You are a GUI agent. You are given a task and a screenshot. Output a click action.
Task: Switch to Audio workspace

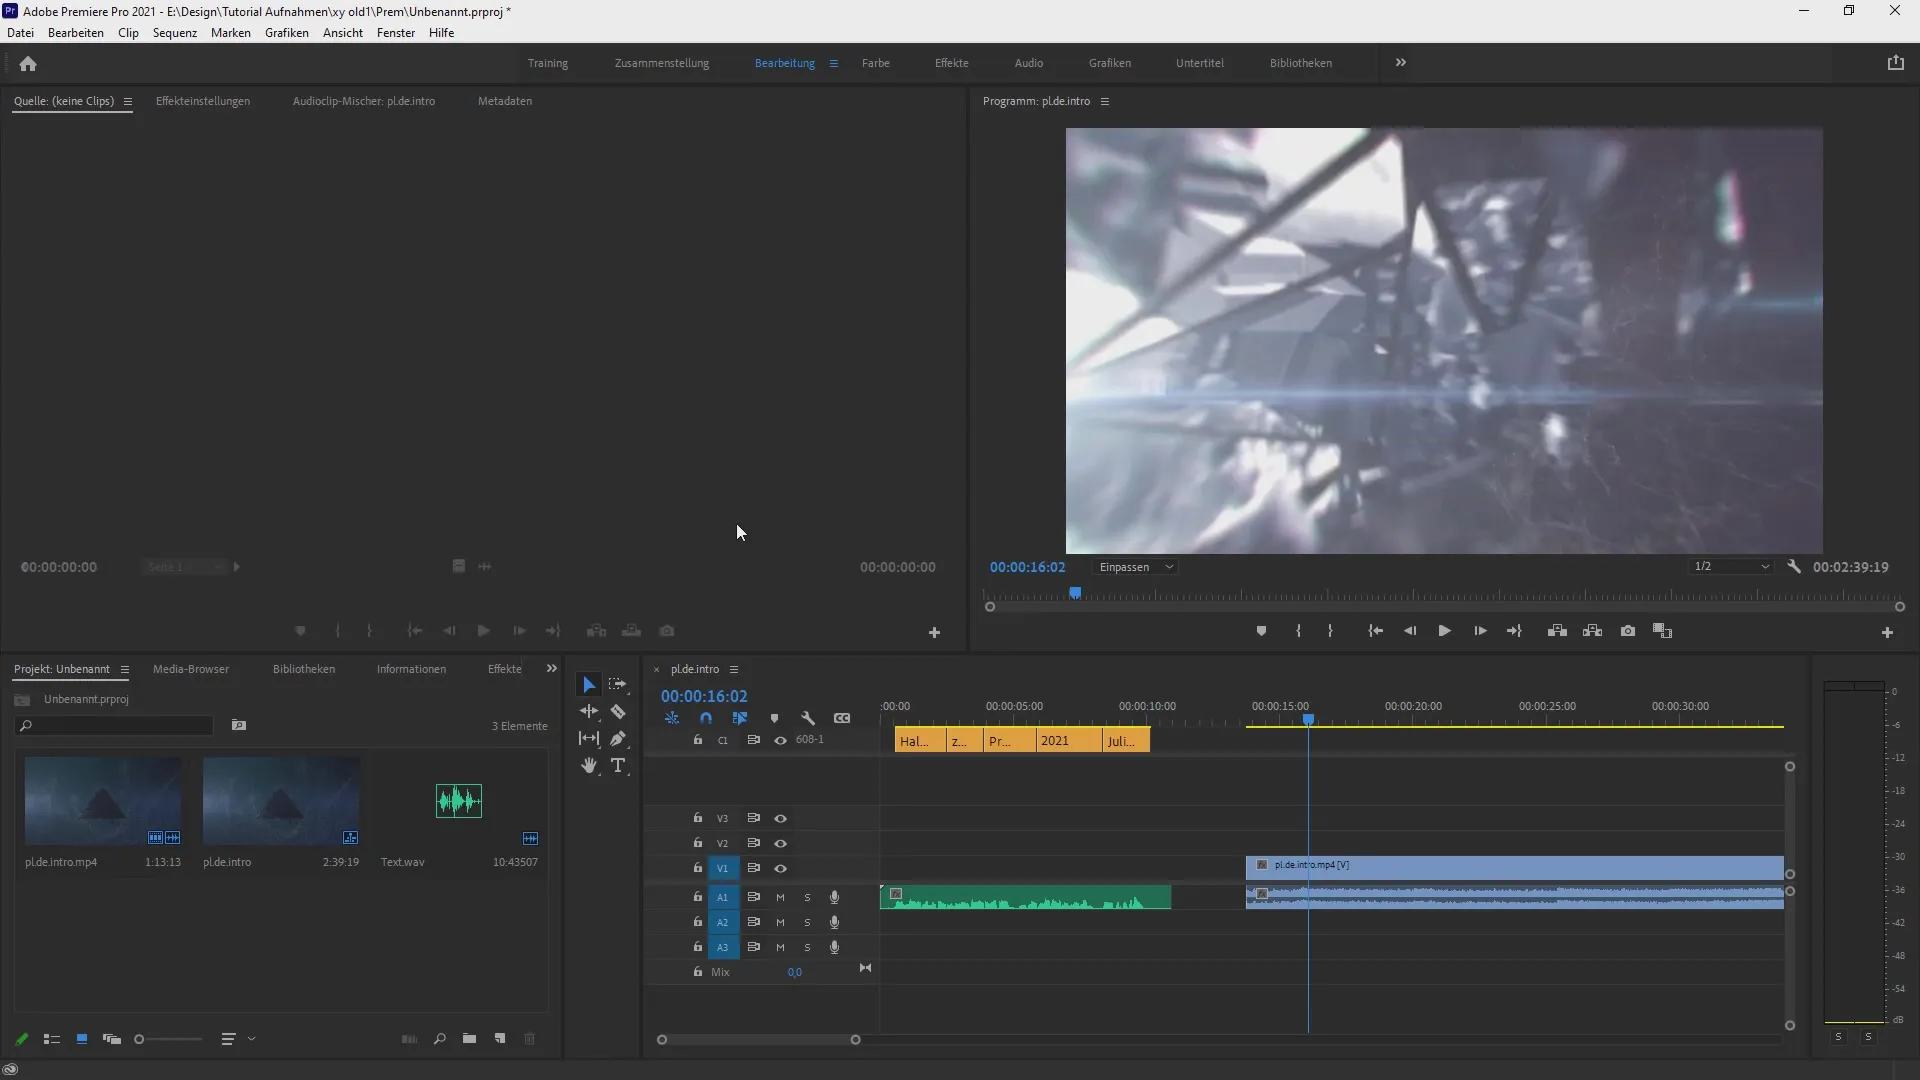pos(1029,63)
